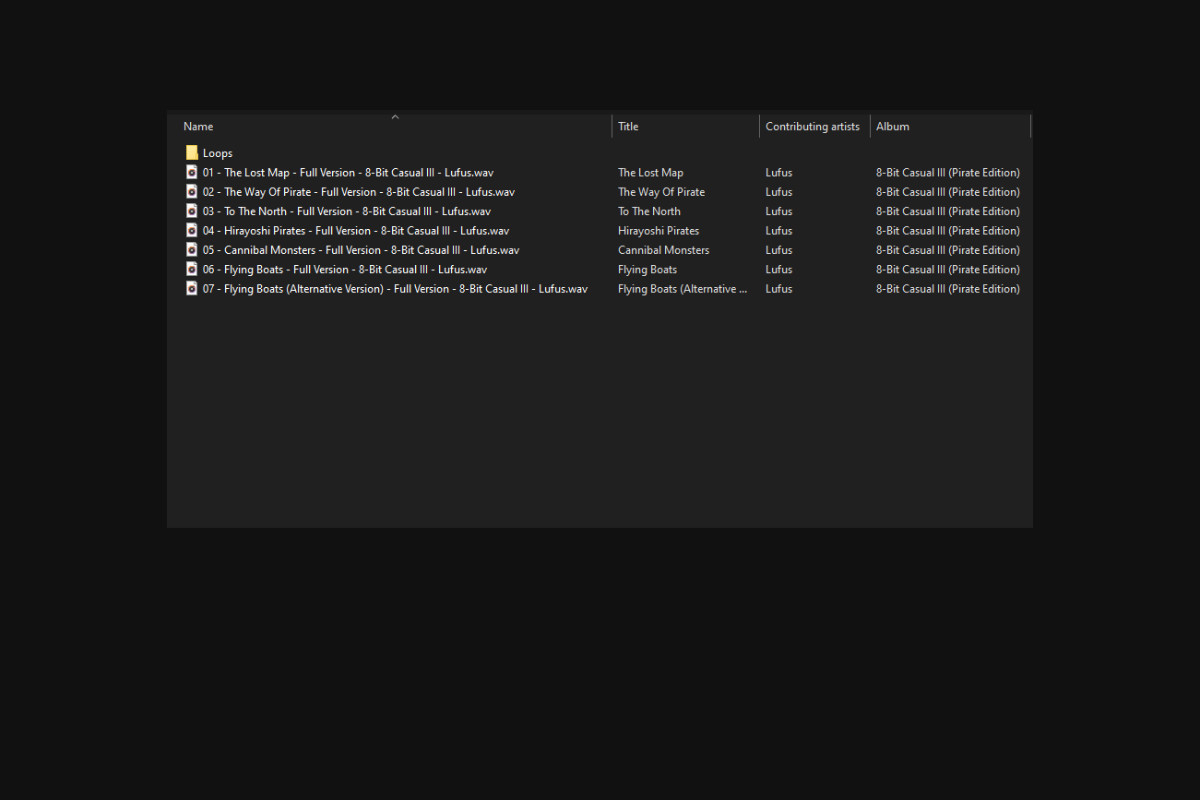The image size is (1200, 800).
Task: Click the wav icon beside 03 - To The North
Action: (x=192, y=211)
